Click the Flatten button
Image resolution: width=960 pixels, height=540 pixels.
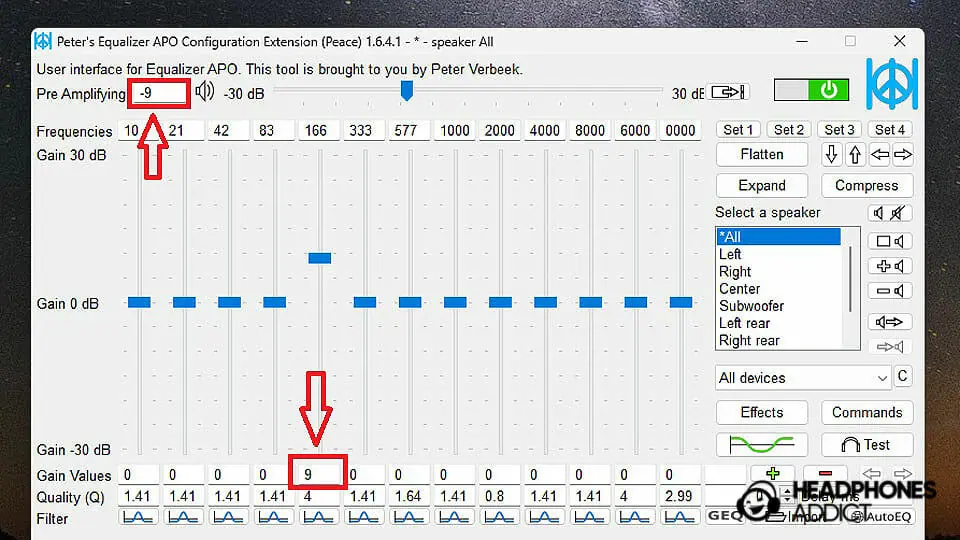[x=762, y=155]
